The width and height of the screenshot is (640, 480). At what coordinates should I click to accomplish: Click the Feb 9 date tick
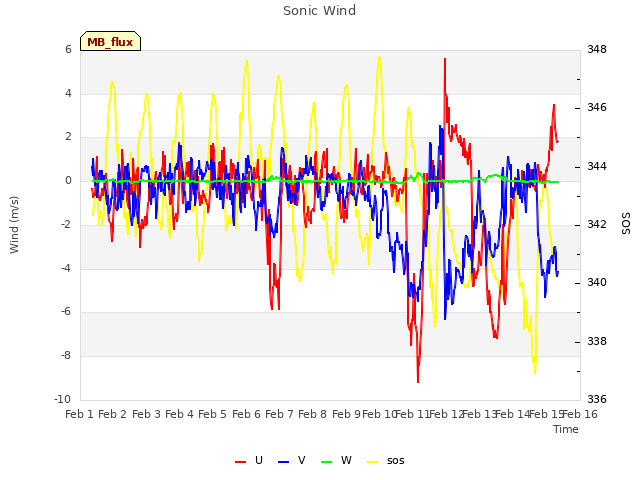[x=346, y=414]
